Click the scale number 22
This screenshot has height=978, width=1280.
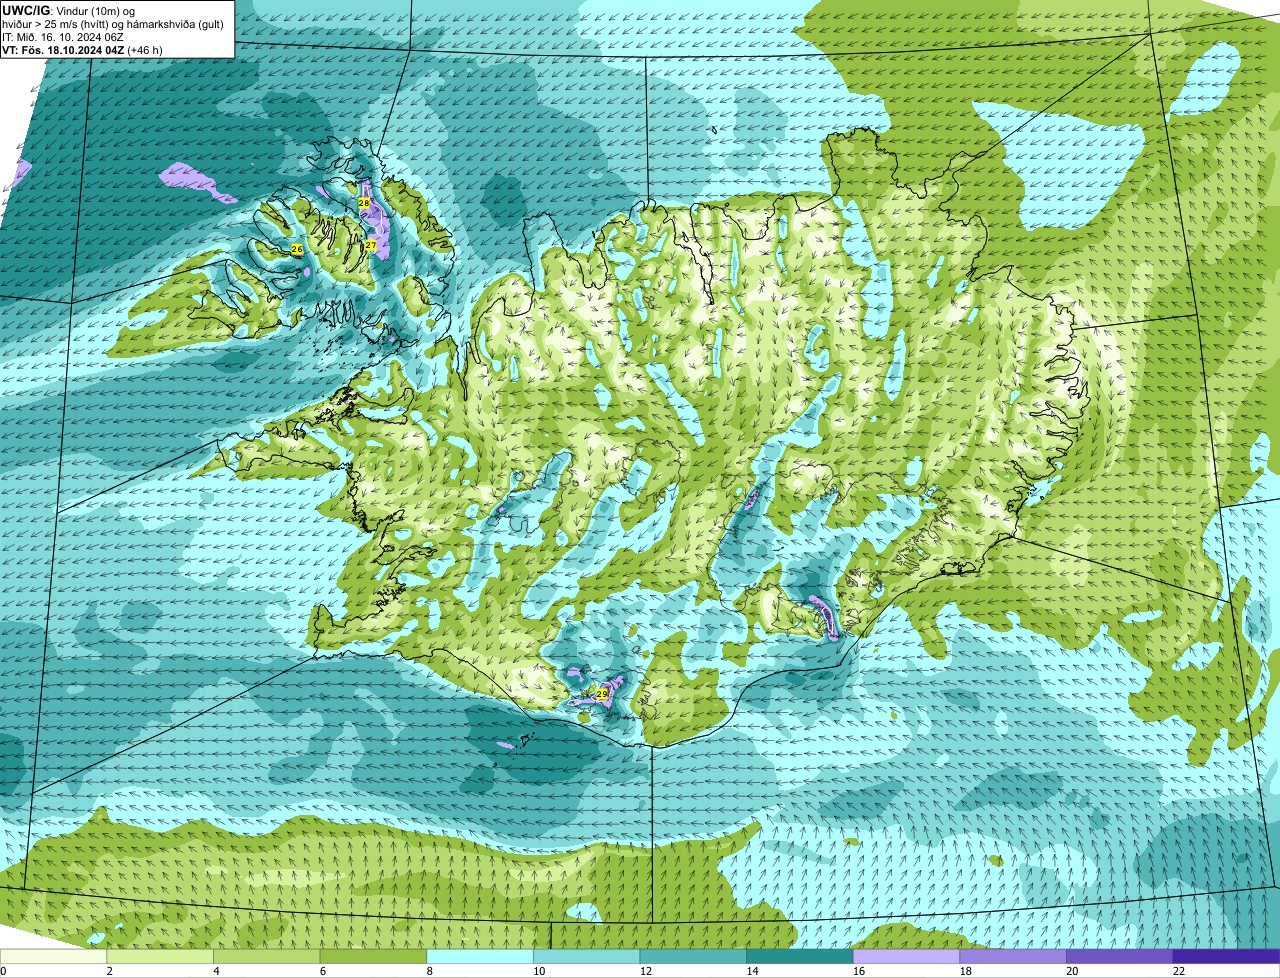[1178, 971]
